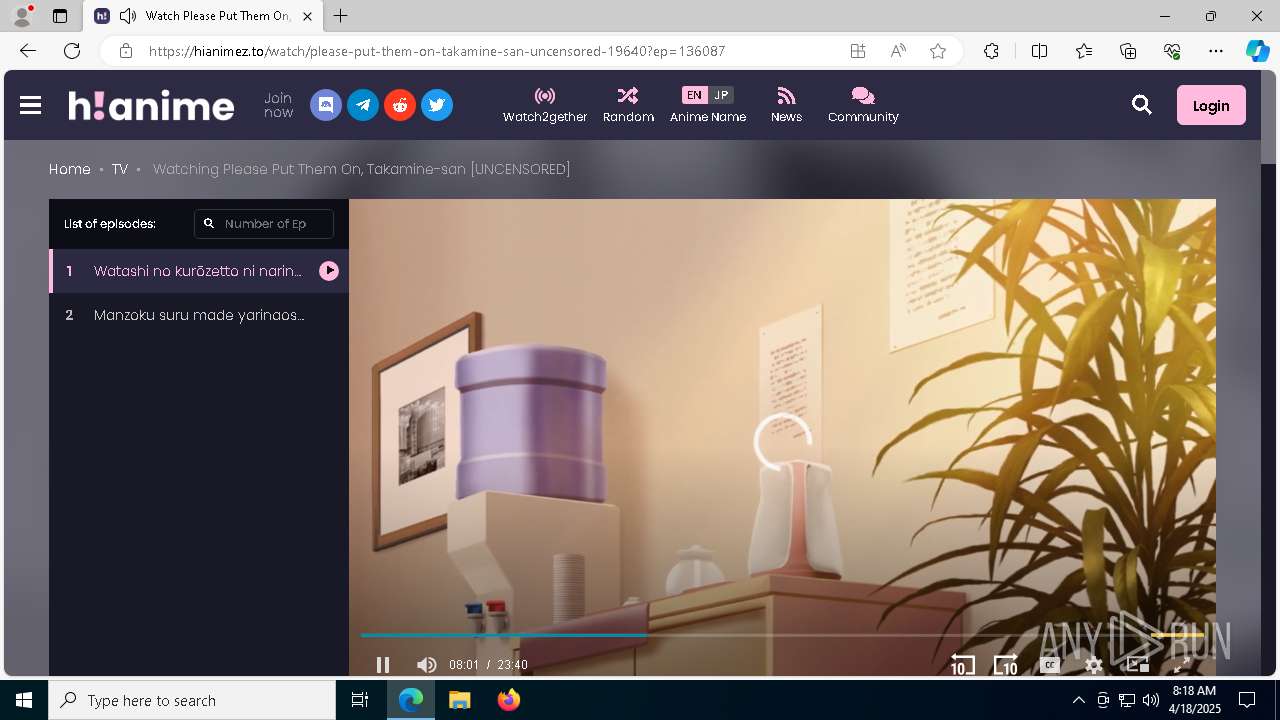Select the Watch Please Put Them On tab
1280x720 pixels.
point(202,16)
